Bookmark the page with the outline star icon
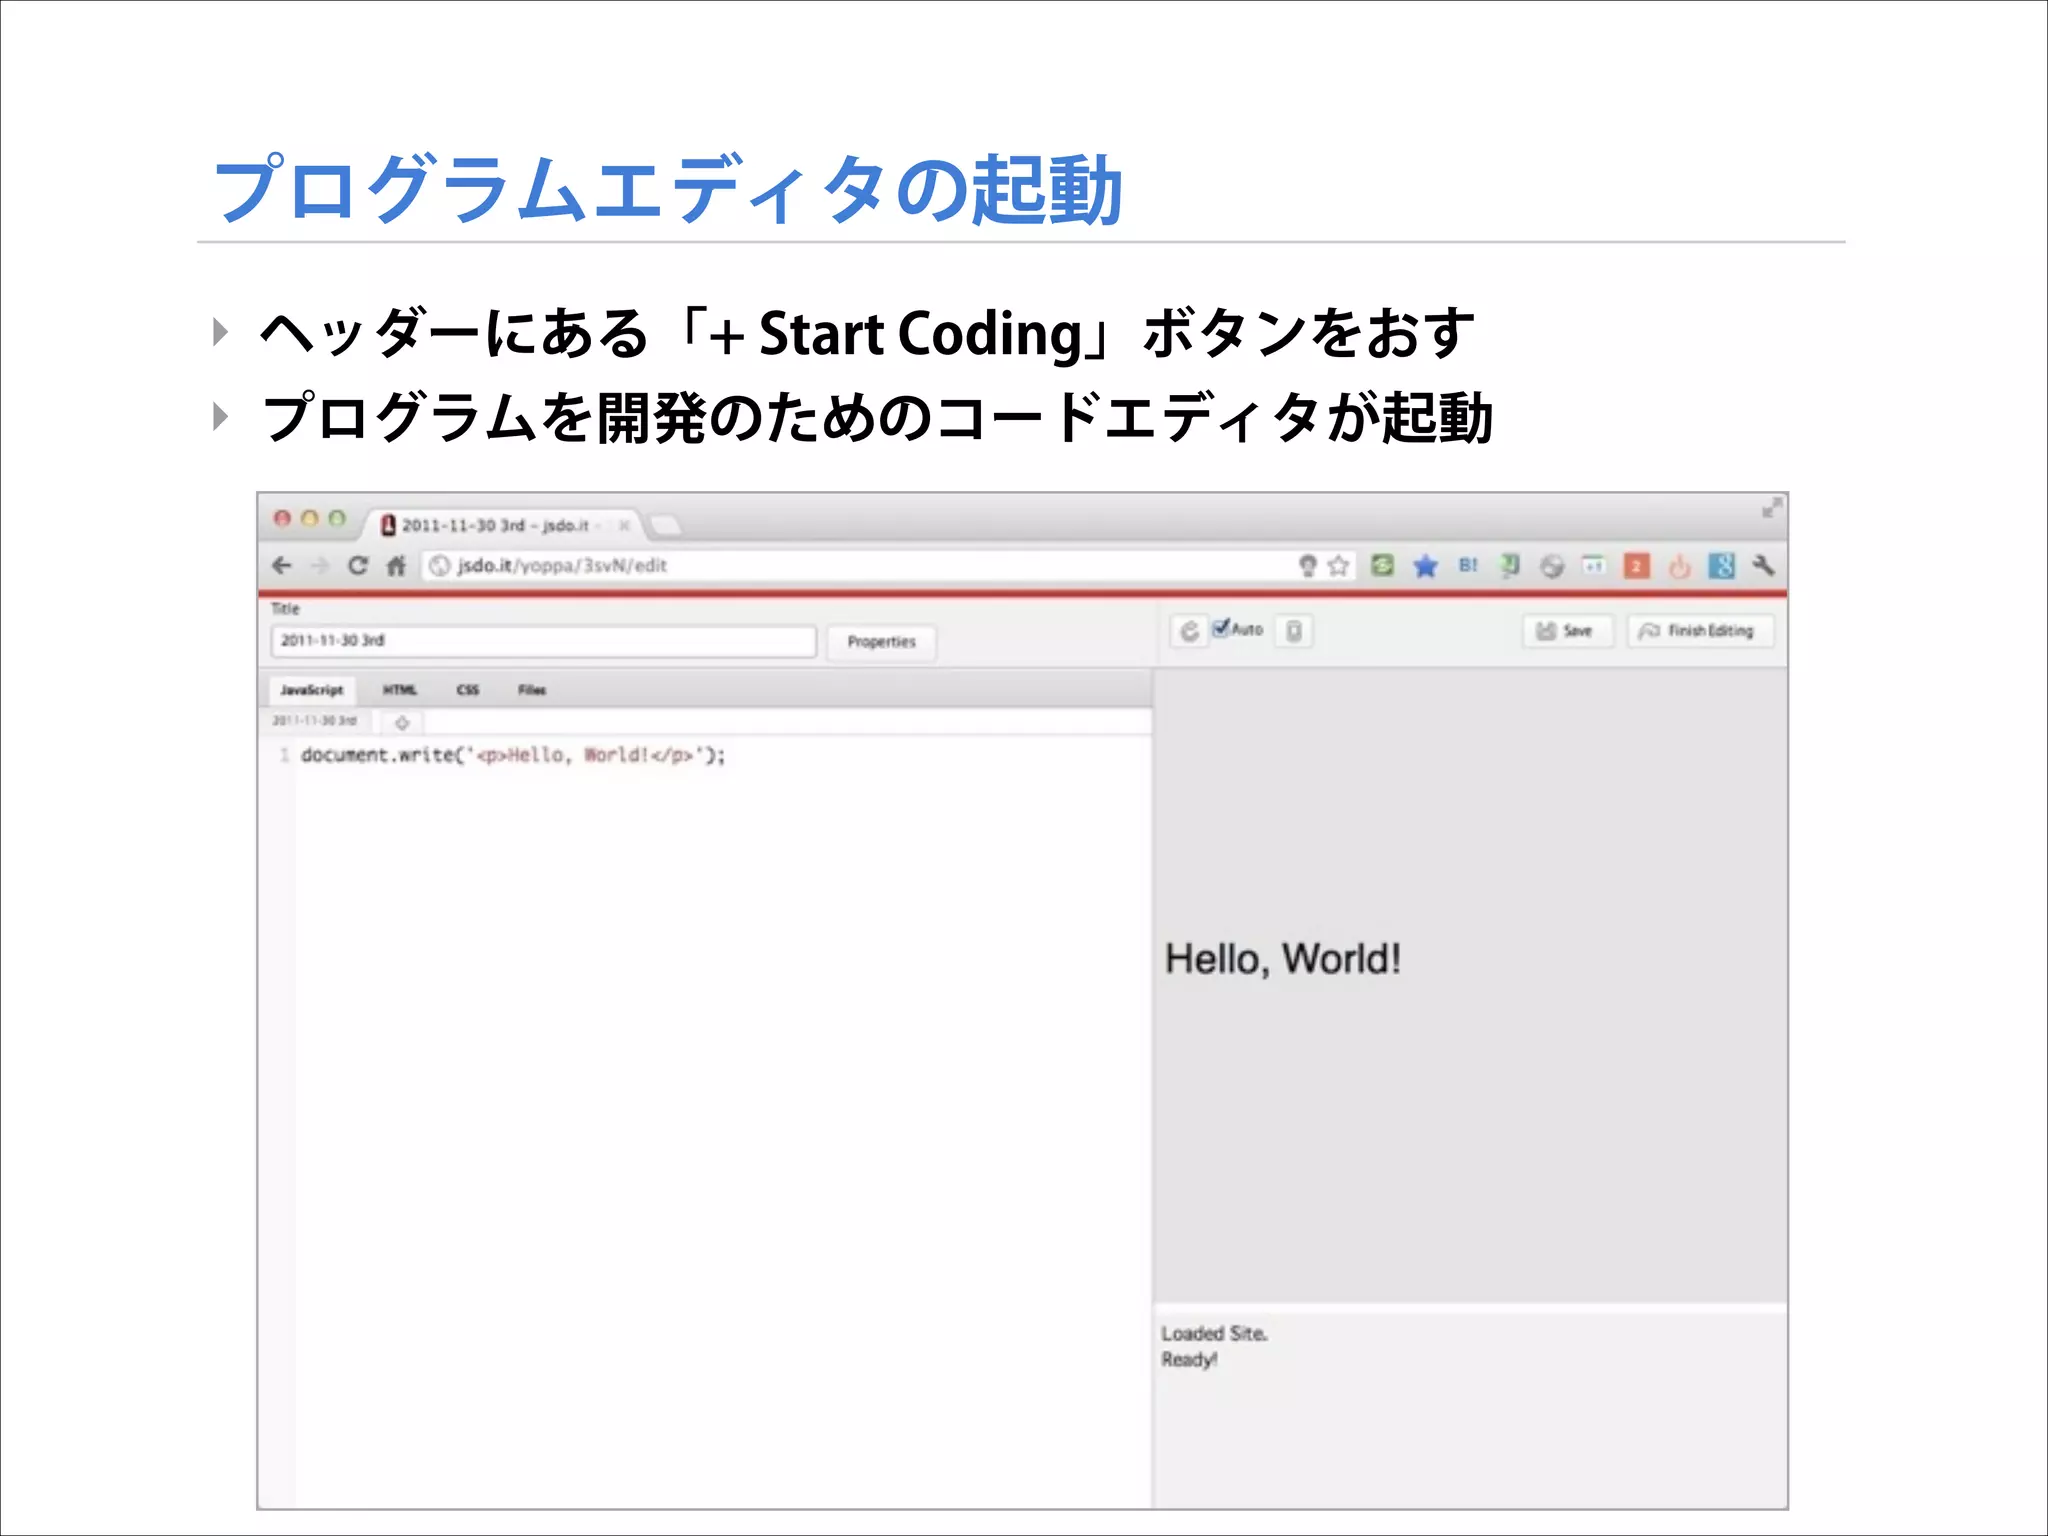The image size is (2048, 1536). [1338, 566]
